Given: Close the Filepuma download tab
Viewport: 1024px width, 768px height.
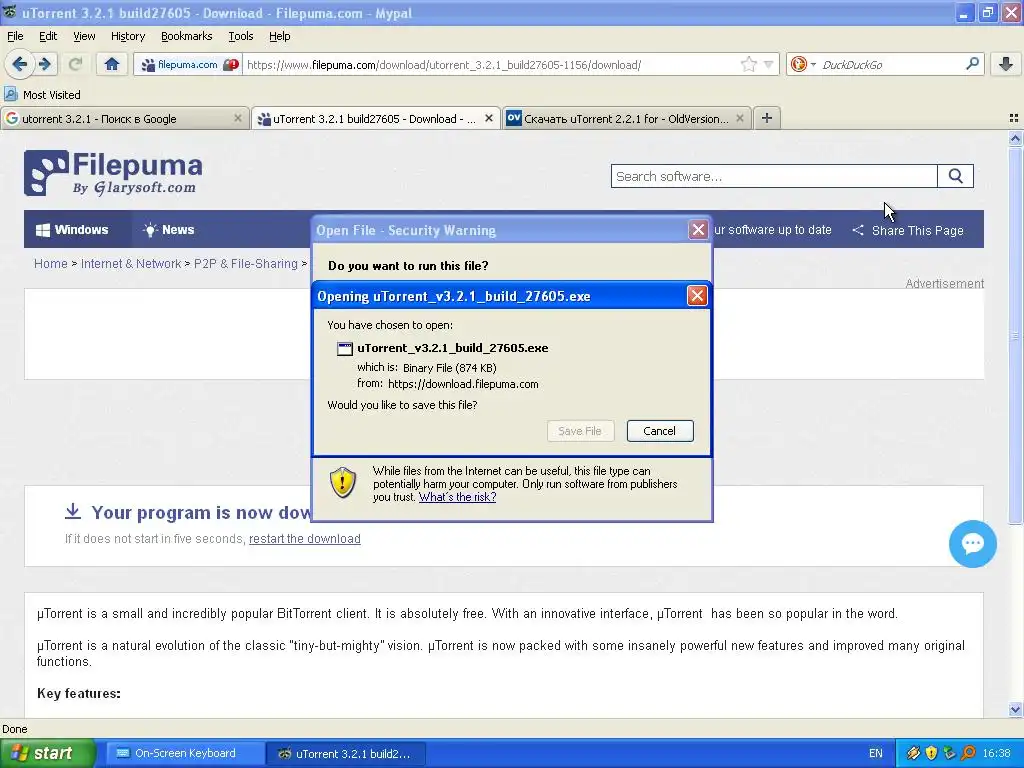Looking at the screenshot, I should pos(488,118).
